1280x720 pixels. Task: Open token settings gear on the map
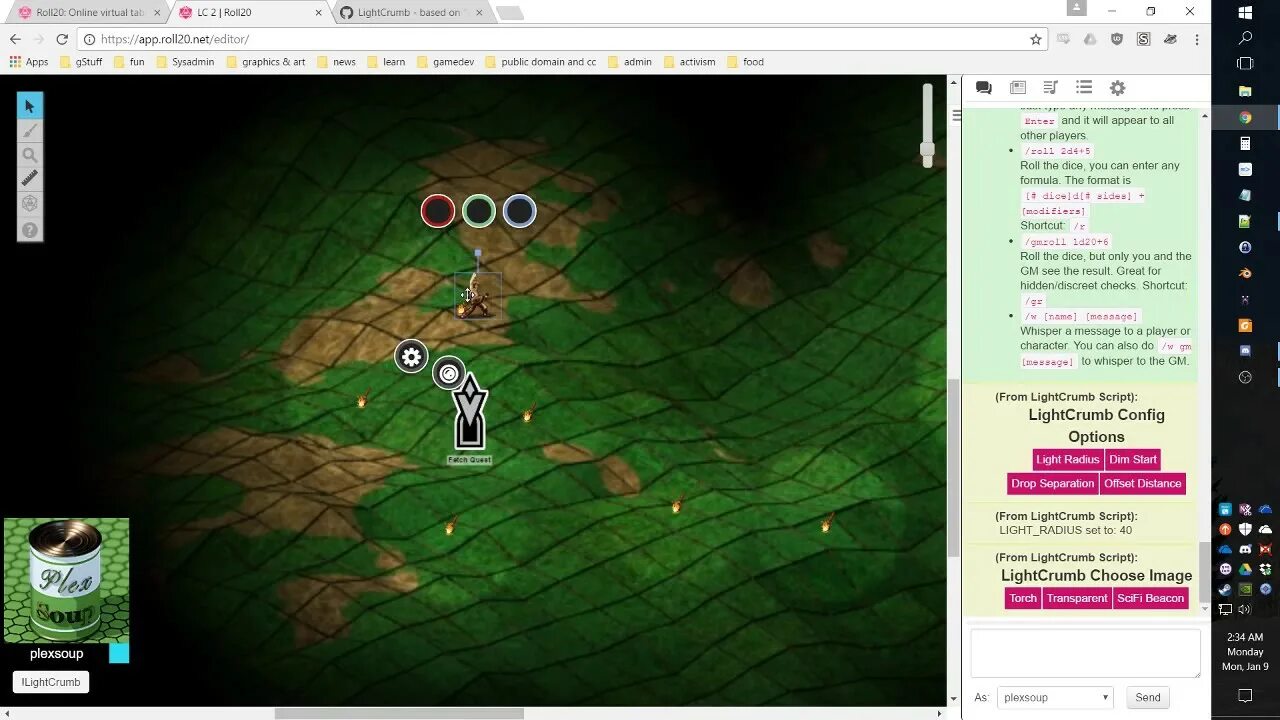tap(411, 357)
